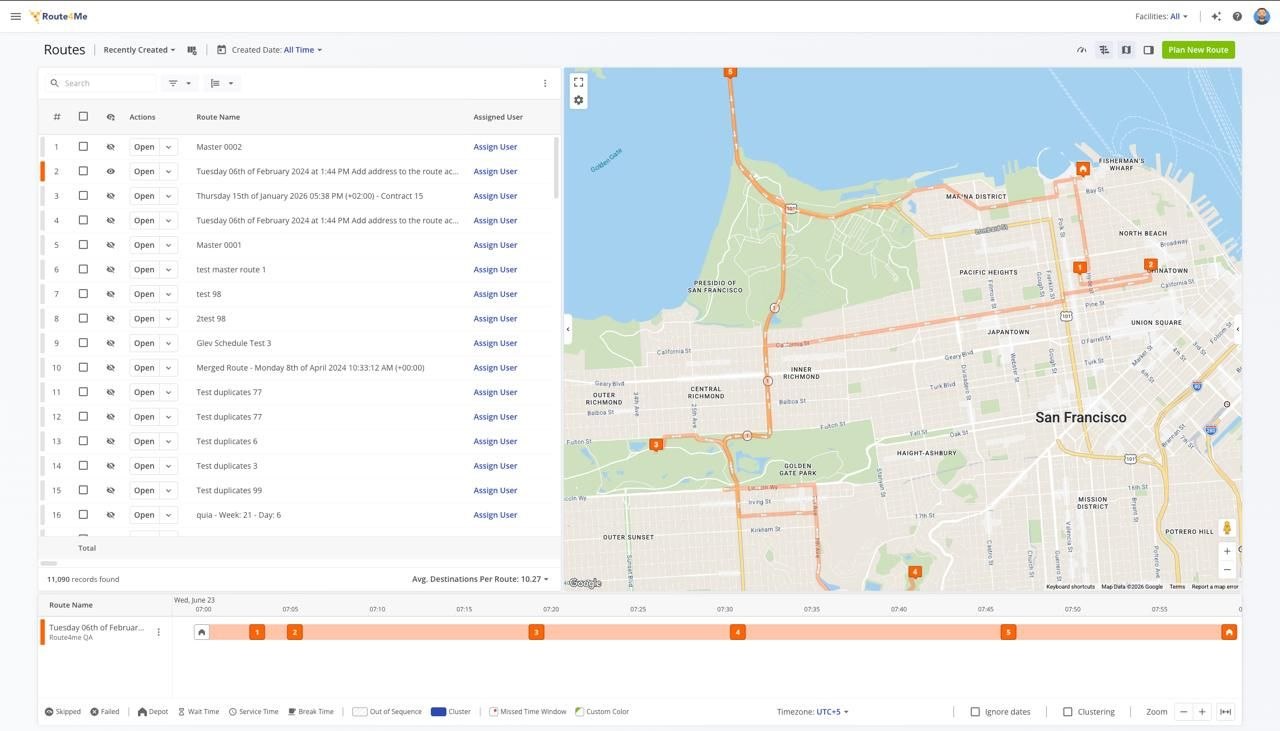Click the map's right edge collapse arrow
The width and height of the screenshot is (1280, 731).
(1237, 329)
